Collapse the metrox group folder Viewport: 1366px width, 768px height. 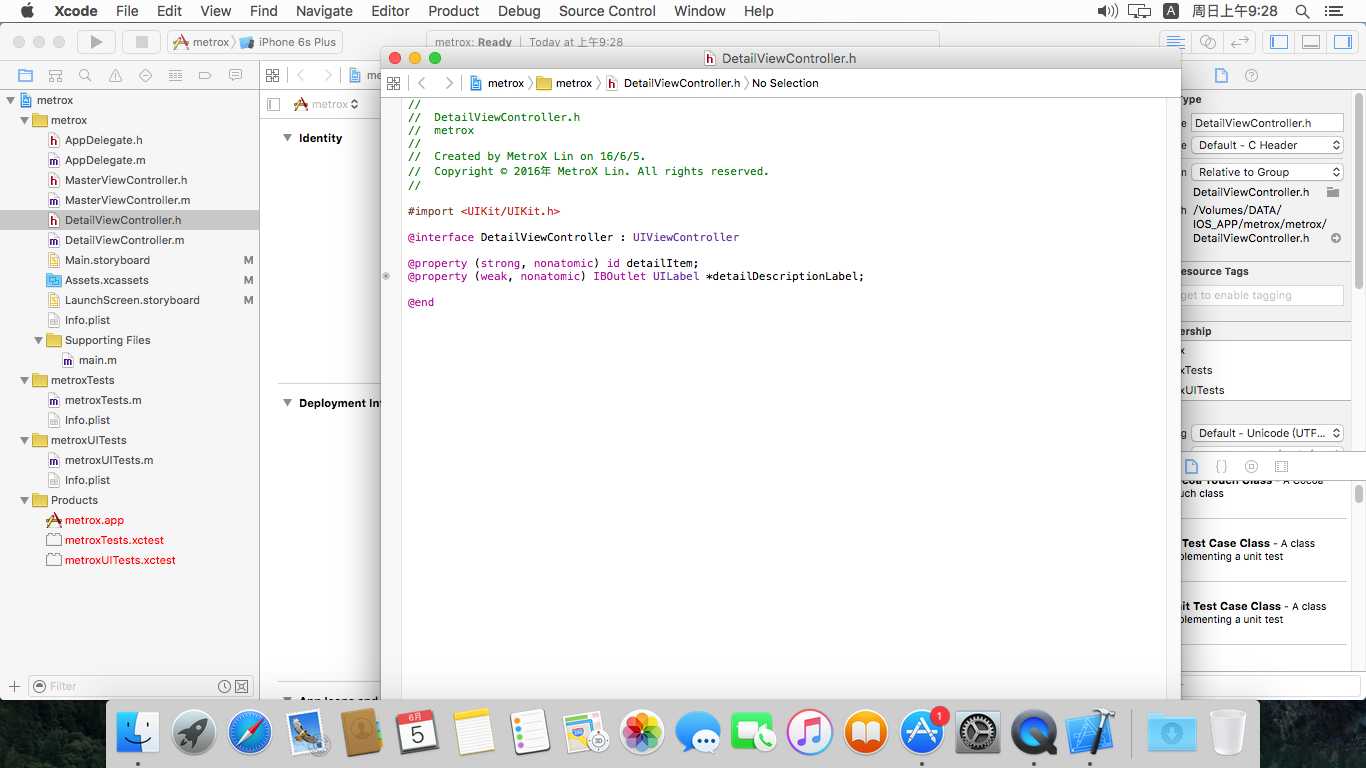coord(24,120)
